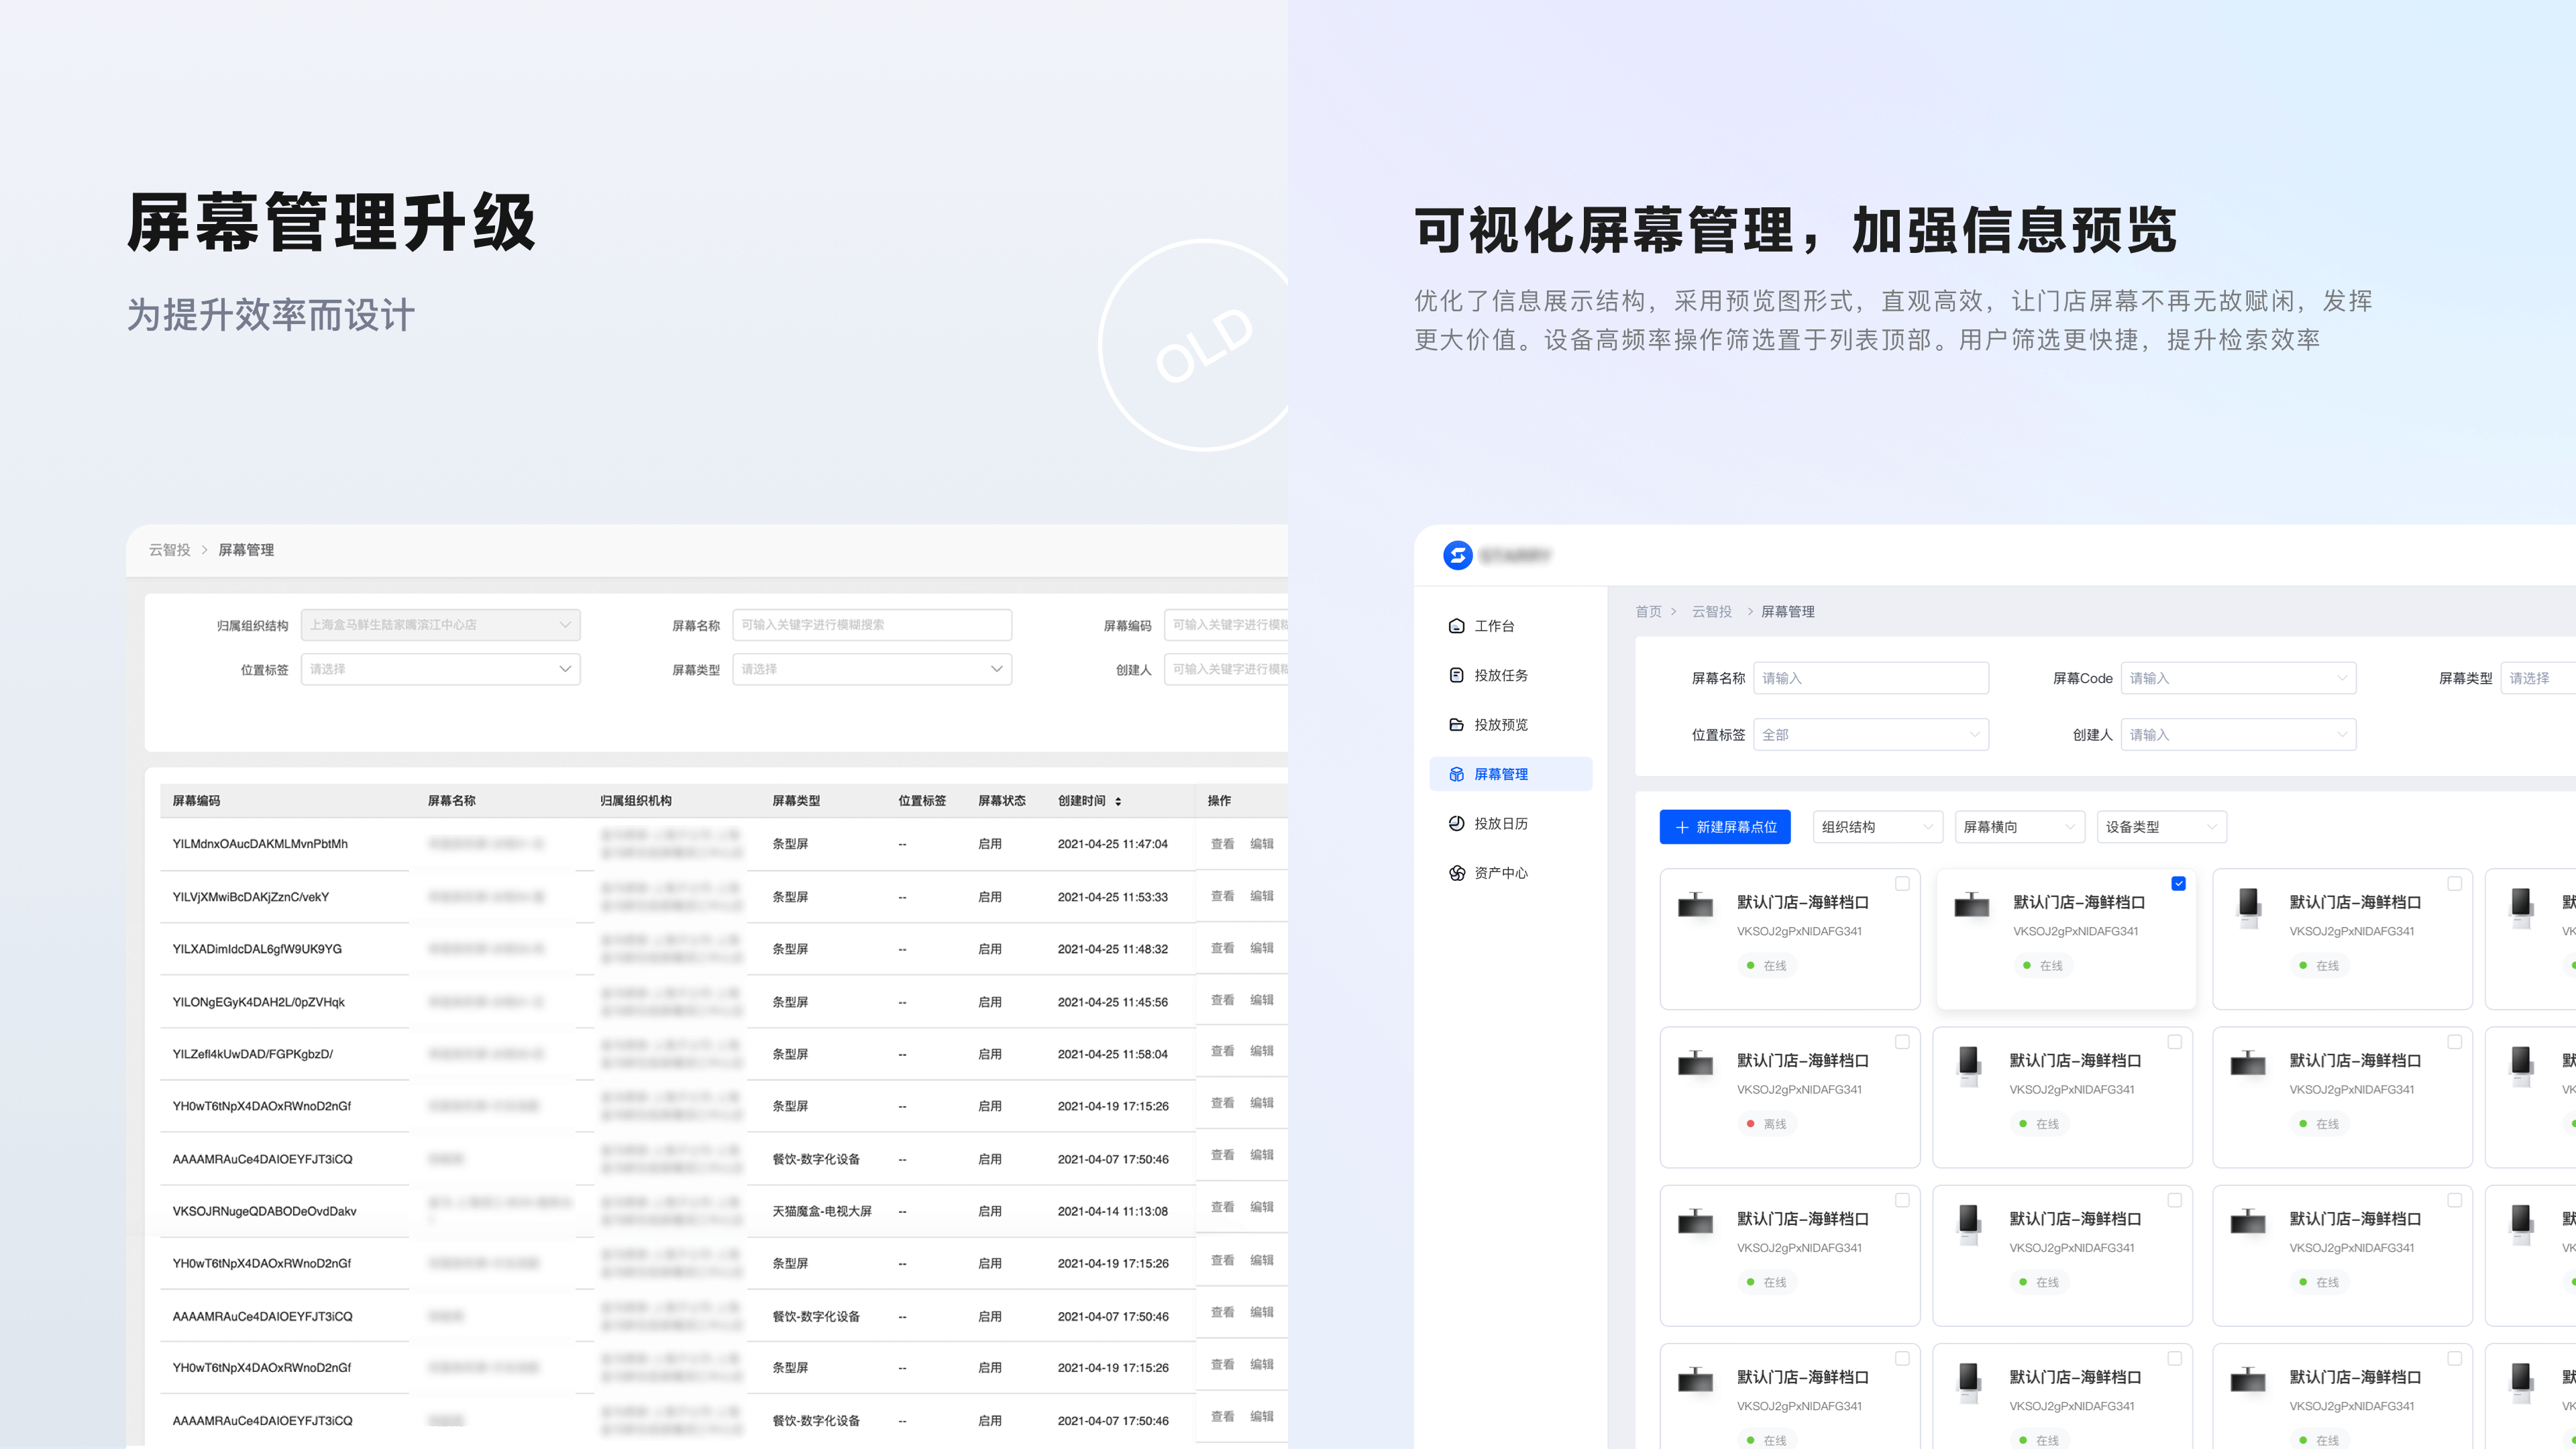Click the 新建屏幕点位 button
The width and height of the screenshot is (2576, 1449).
(x=1725, y=827)
